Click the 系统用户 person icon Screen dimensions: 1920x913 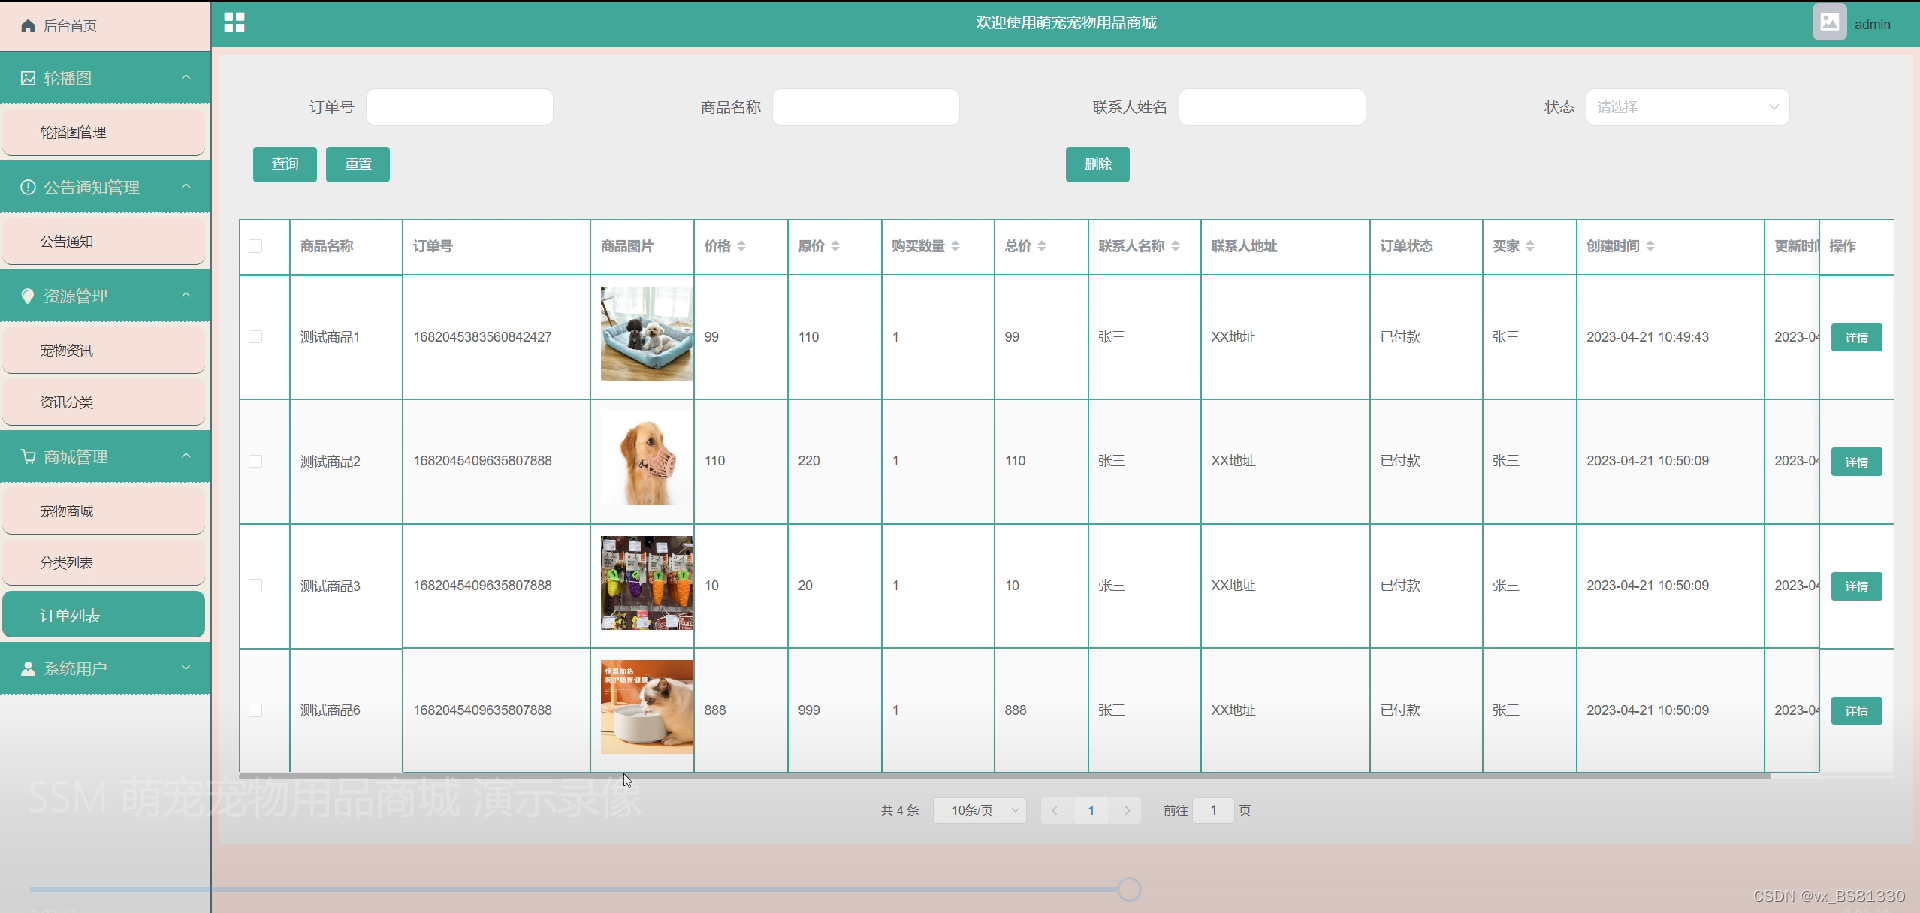point(28,668)
